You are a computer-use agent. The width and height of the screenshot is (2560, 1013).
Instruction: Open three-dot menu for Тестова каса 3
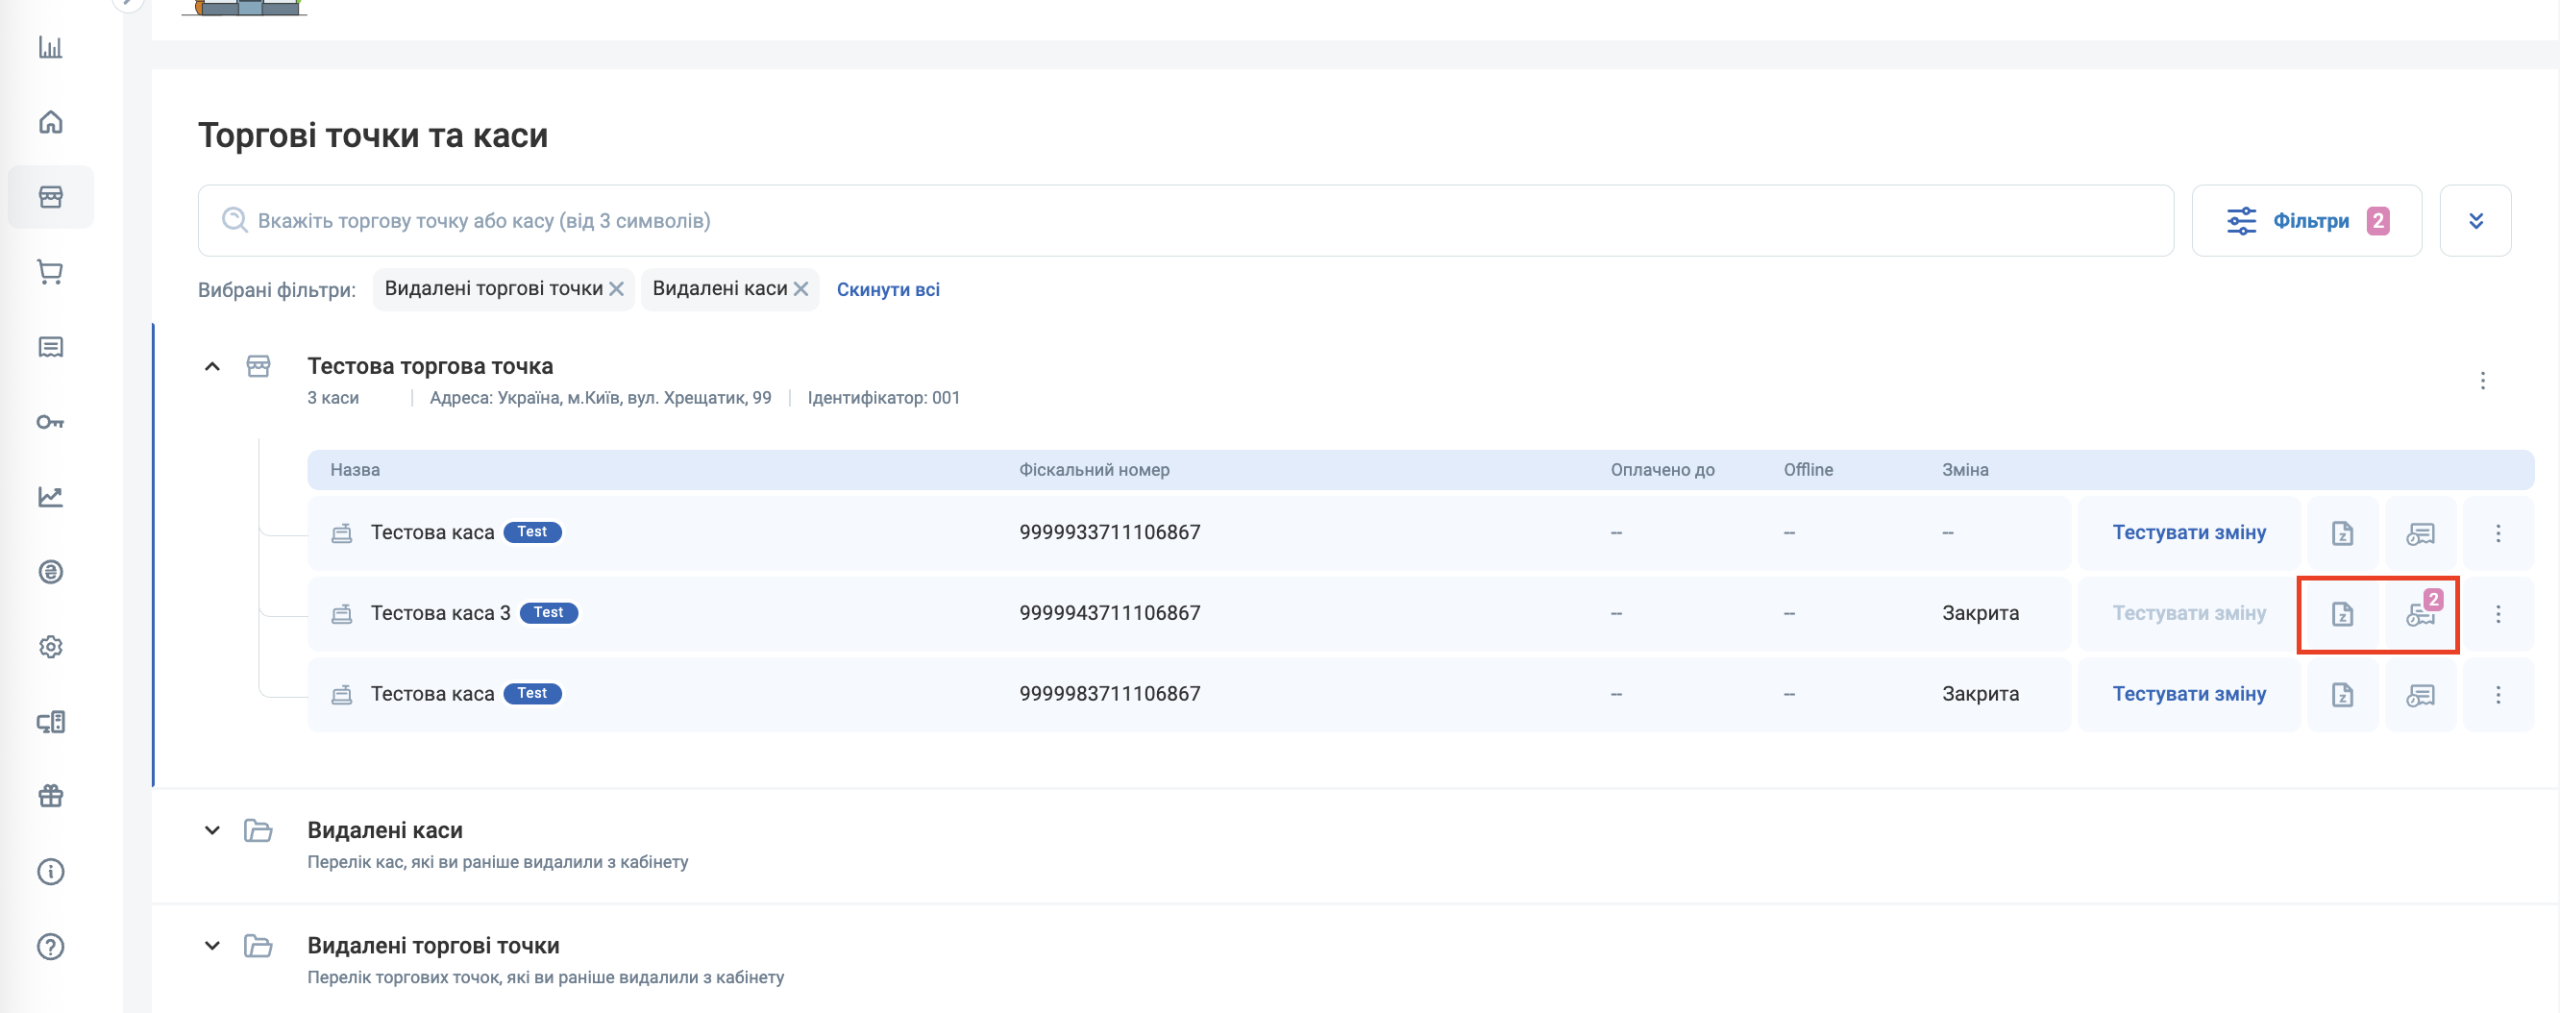click(2497, 614)
